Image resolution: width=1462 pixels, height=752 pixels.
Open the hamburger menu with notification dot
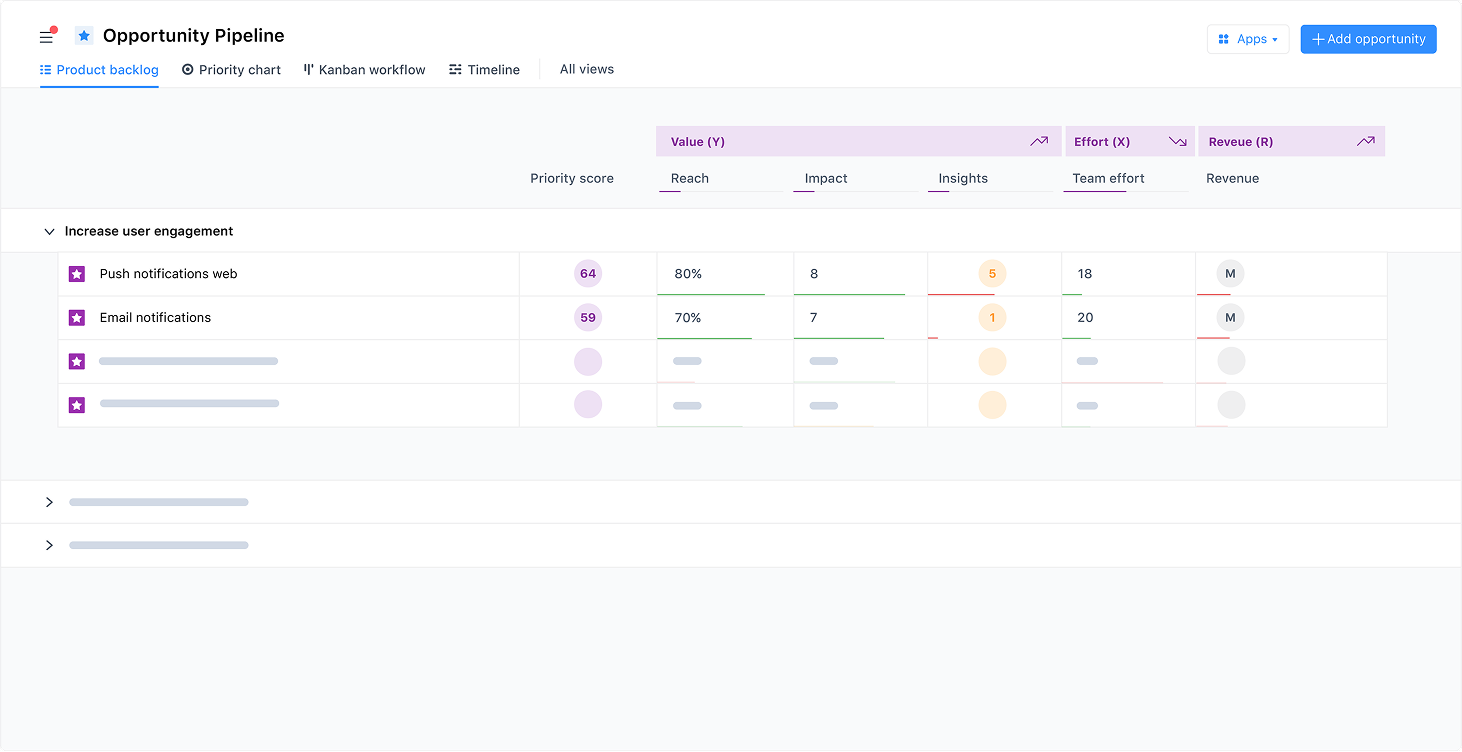tap(46, 36)
